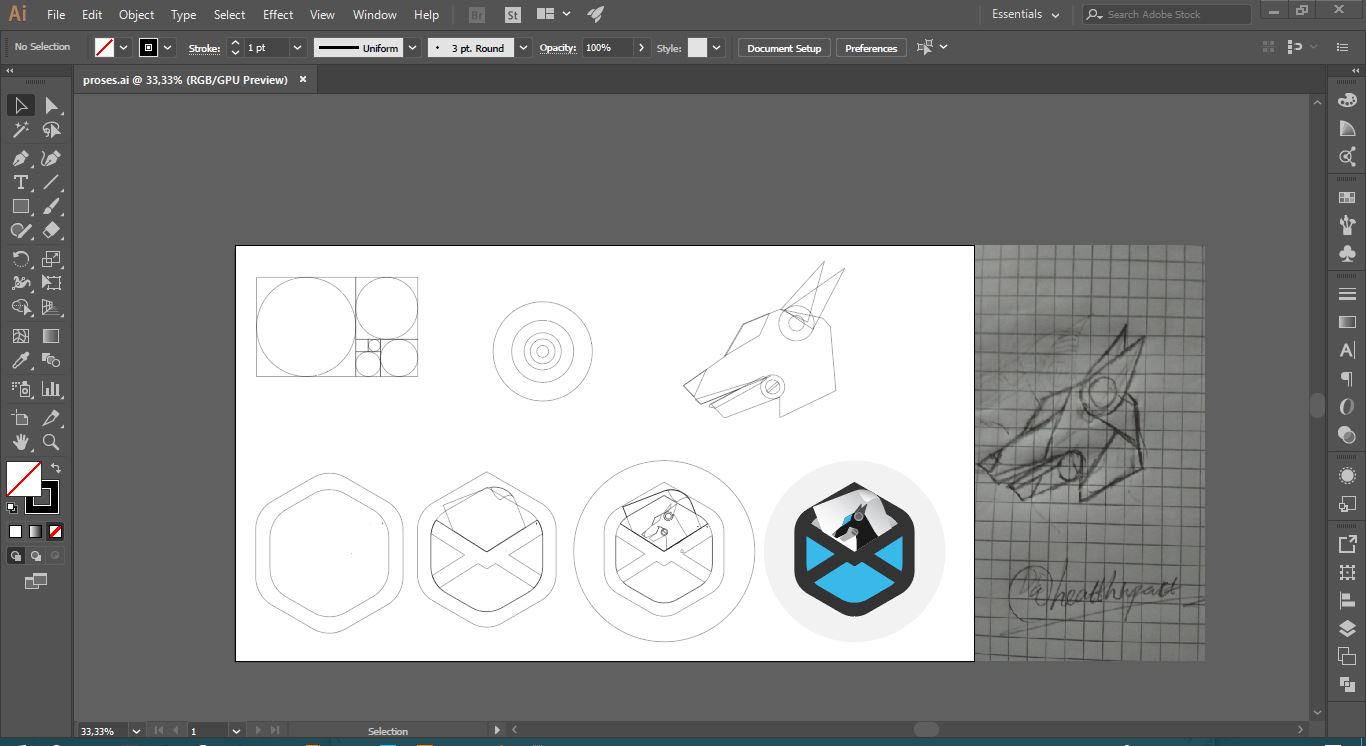
Task: Open the Object menu
Action: [x=136, y=15]
